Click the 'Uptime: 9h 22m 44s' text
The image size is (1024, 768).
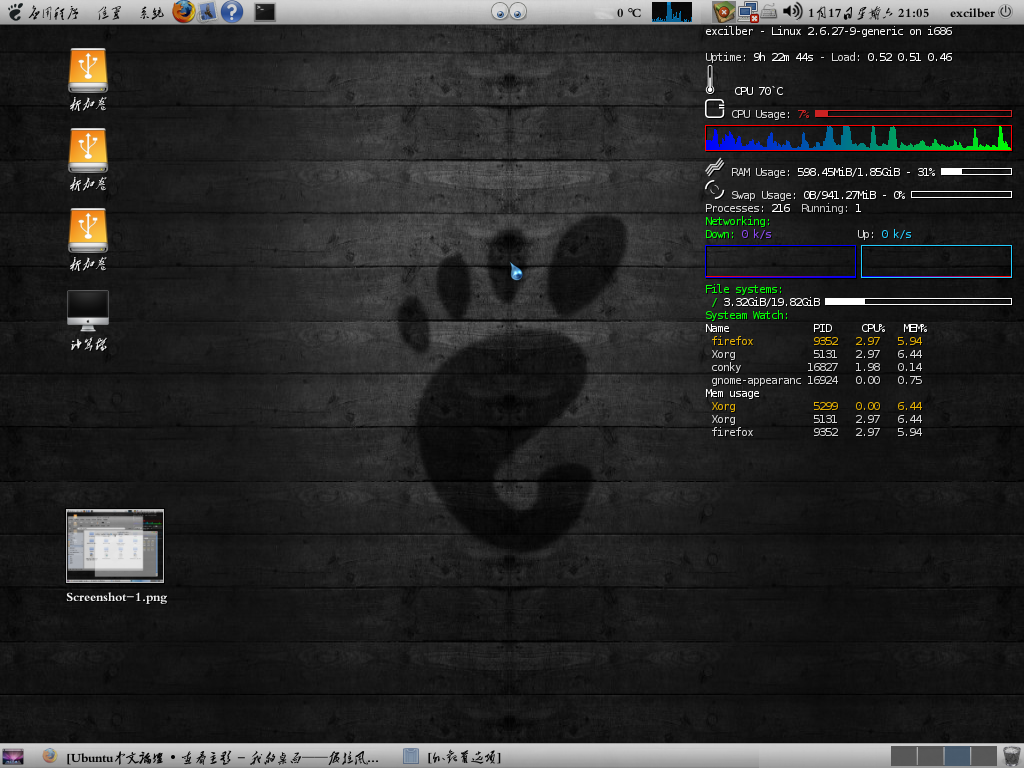759,57
